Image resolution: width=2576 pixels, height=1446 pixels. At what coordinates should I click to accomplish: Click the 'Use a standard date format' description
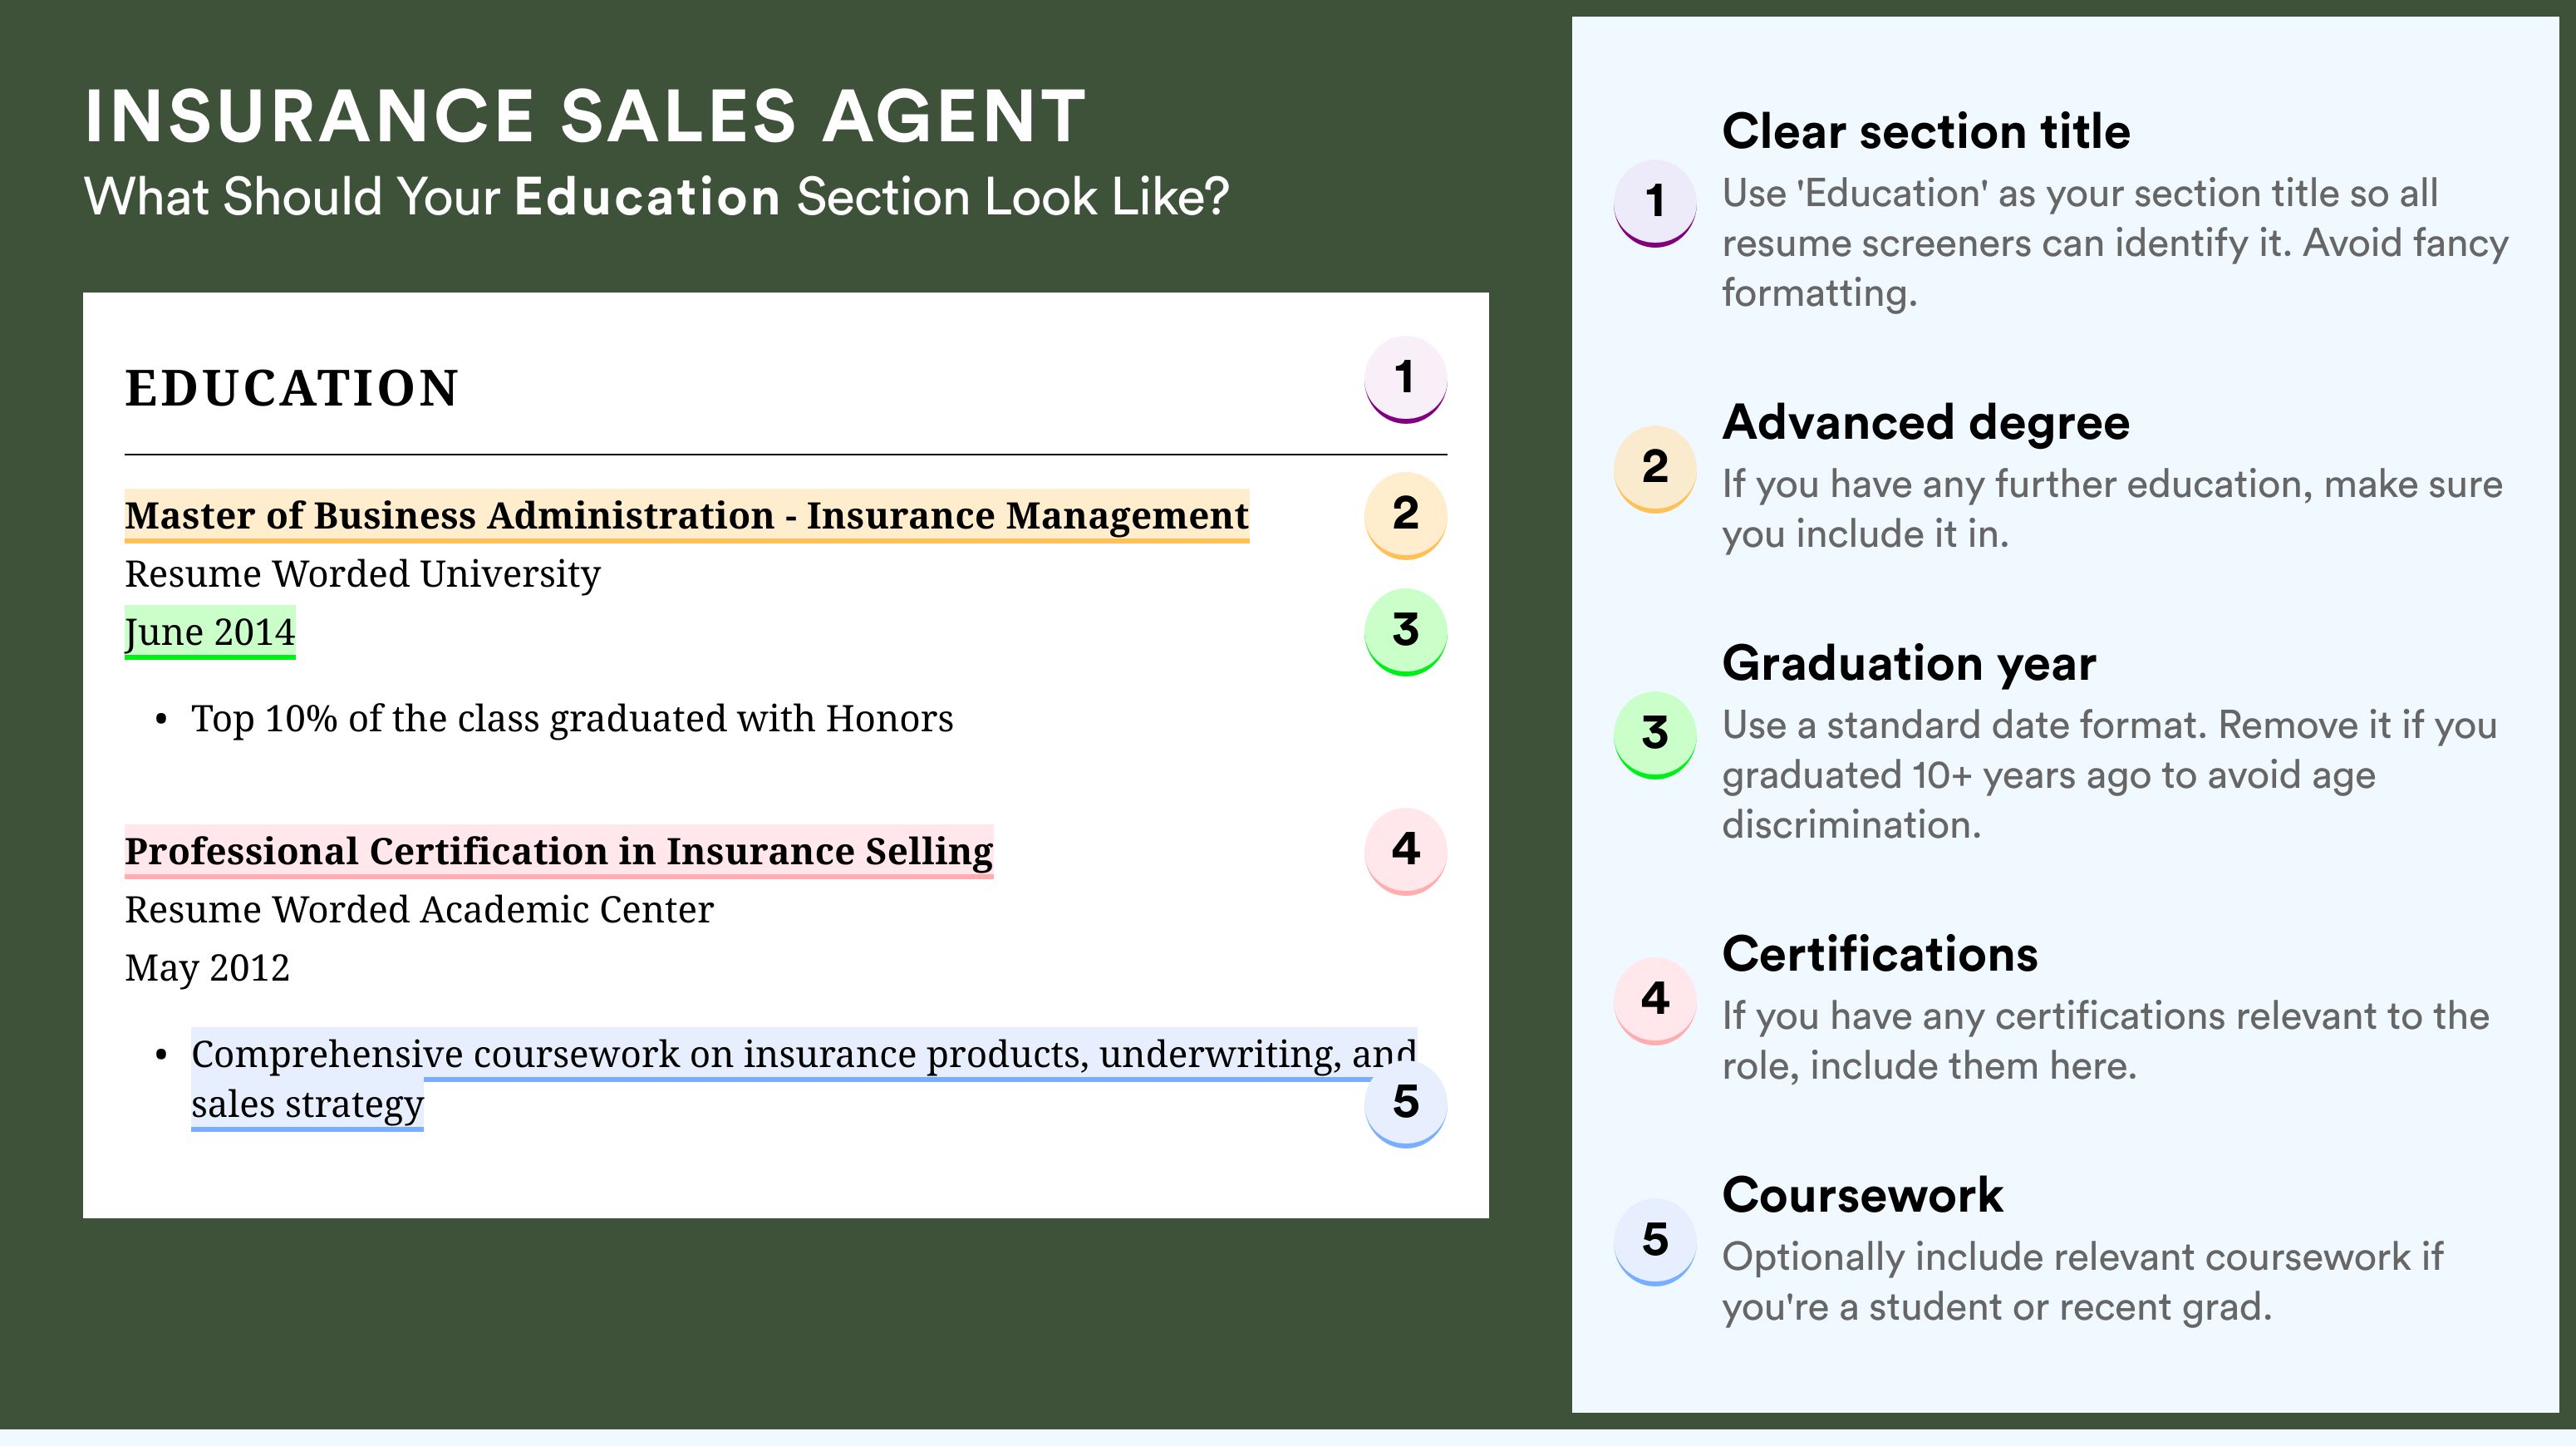click(2110, 775)
